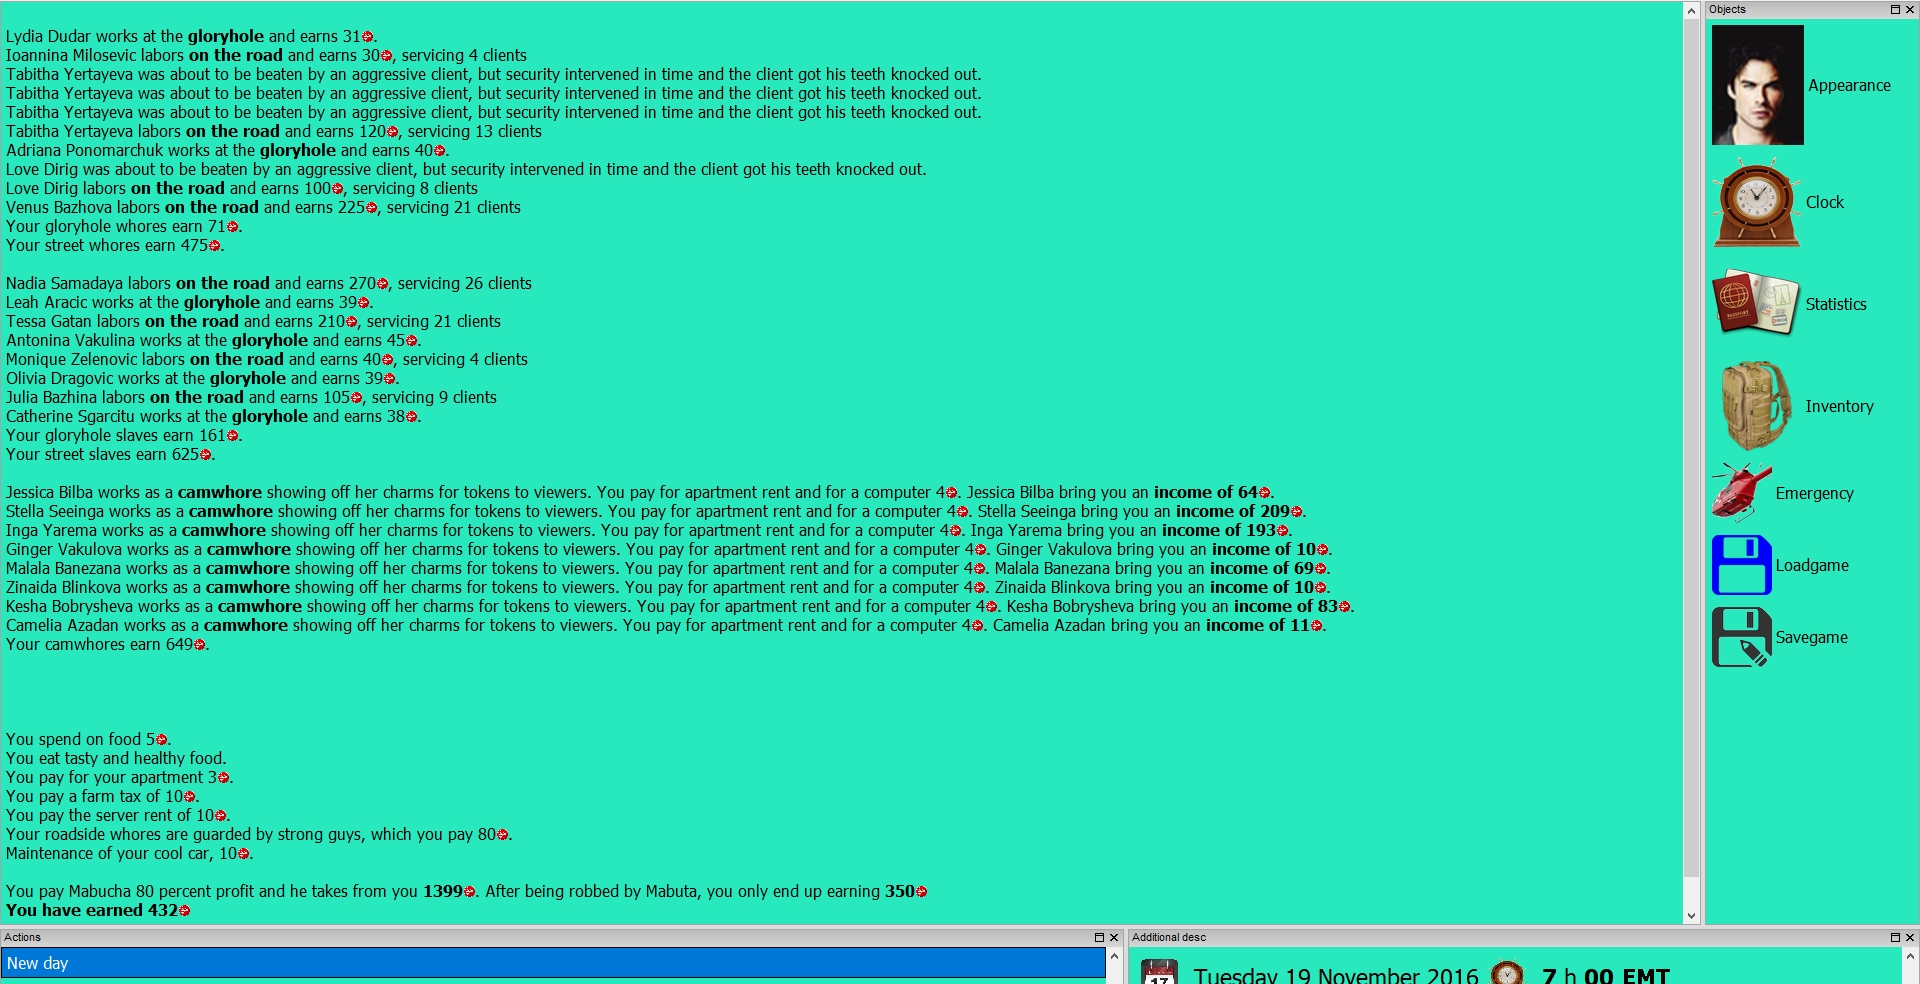This screenshot has width=1920, height=984.
Task: Open the Inventory backpack
Action: click(1756, 405)
